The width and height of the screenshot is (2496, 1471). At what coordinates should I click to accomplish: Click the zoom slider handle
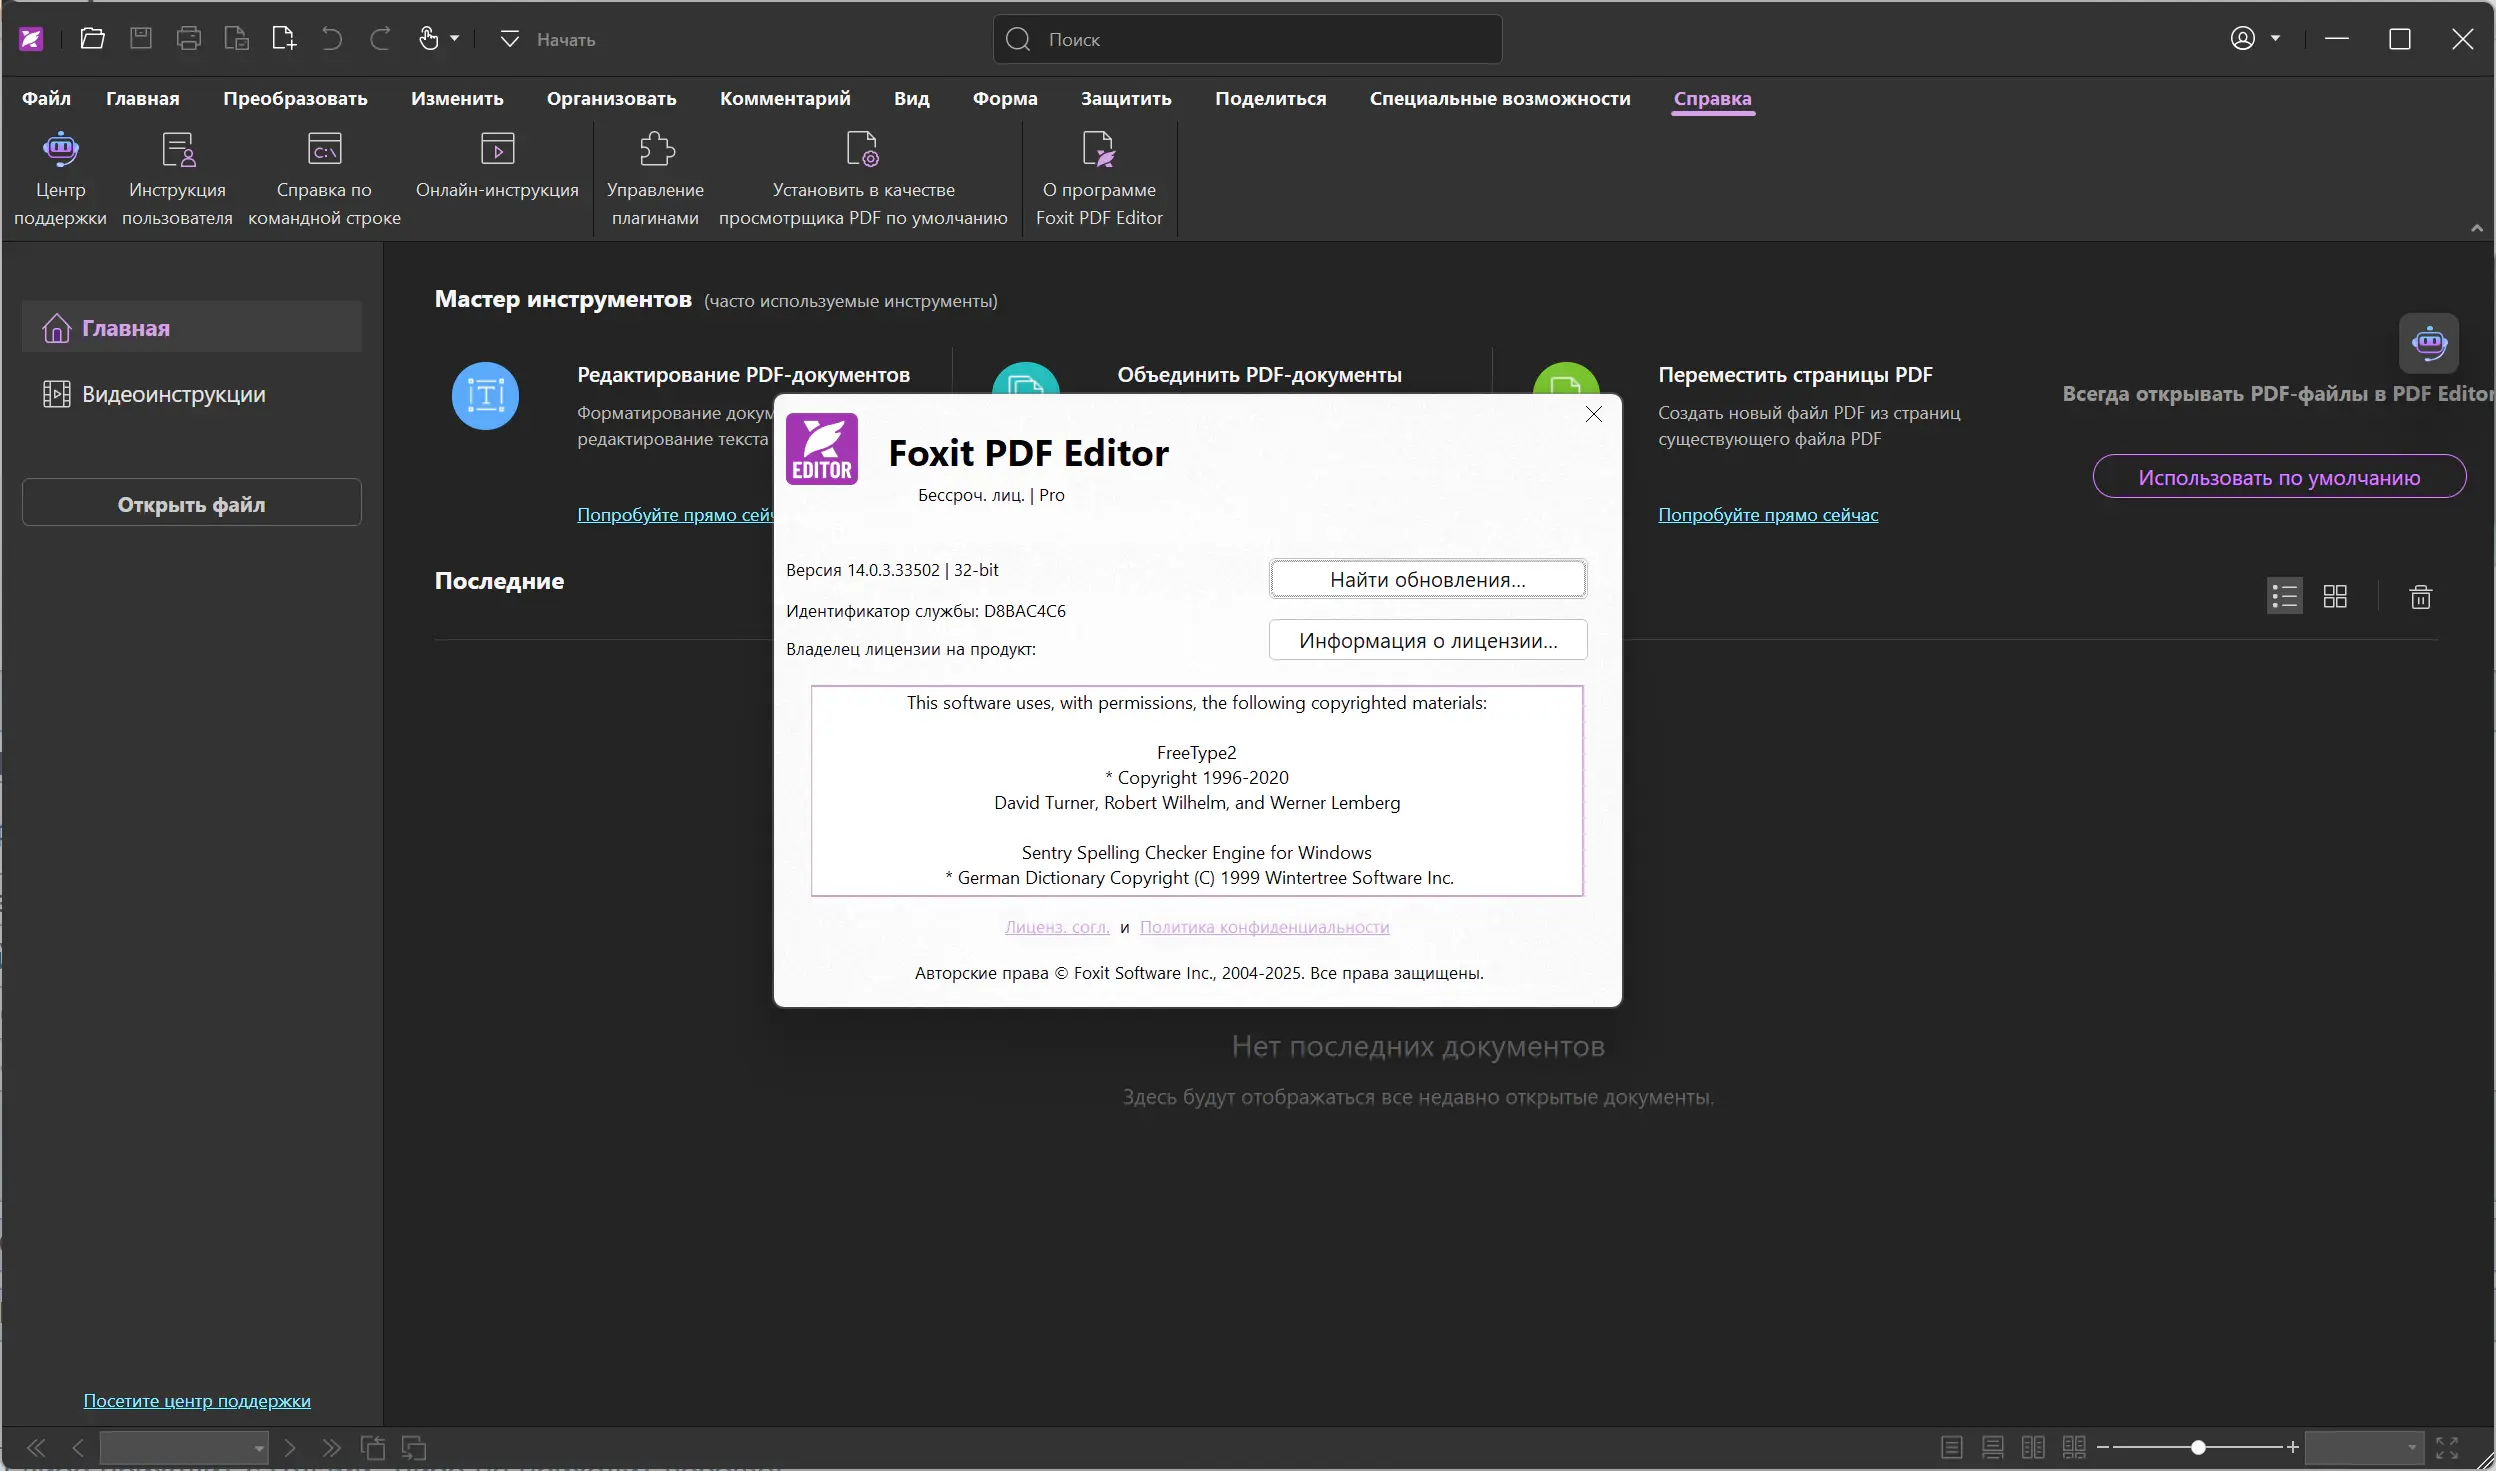pyautogui.click(x=2198, y=1447)
